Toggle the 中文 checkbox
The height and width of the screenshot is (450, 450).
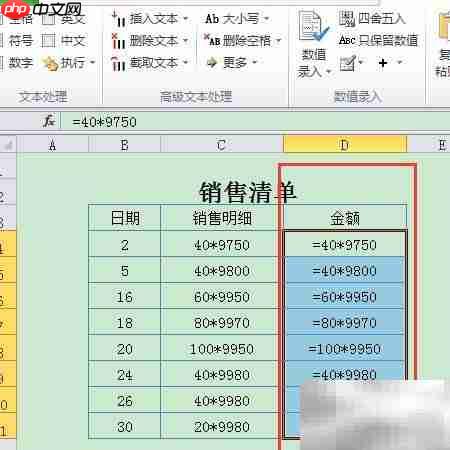[x=49, y=41]
